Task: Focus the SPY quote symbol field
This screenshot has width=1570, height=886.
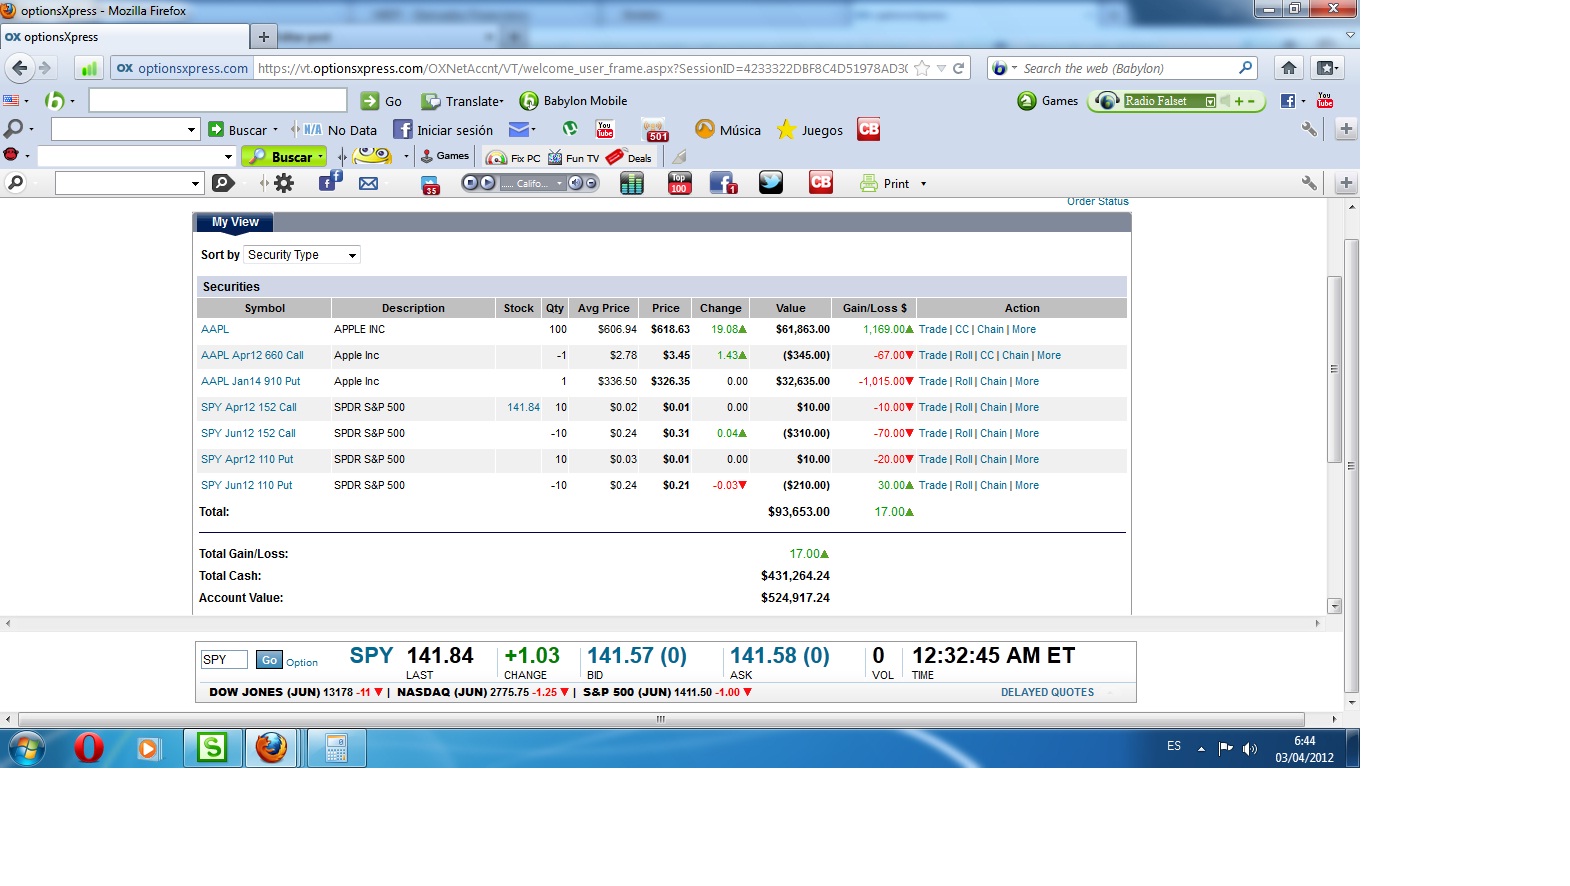Action: [x=224, y=660]
